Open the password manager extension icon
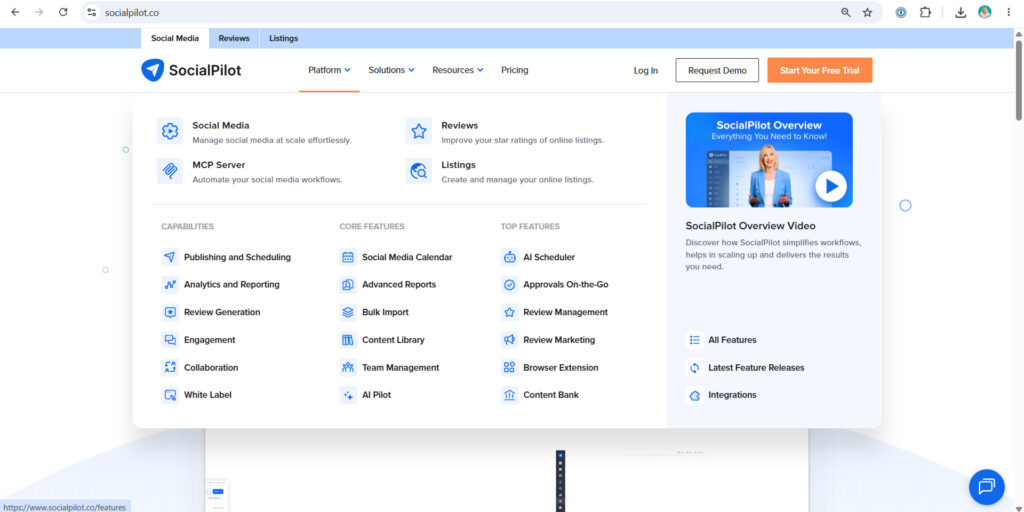Screen dimensions: 1024x512 click(x=901, y=12)
